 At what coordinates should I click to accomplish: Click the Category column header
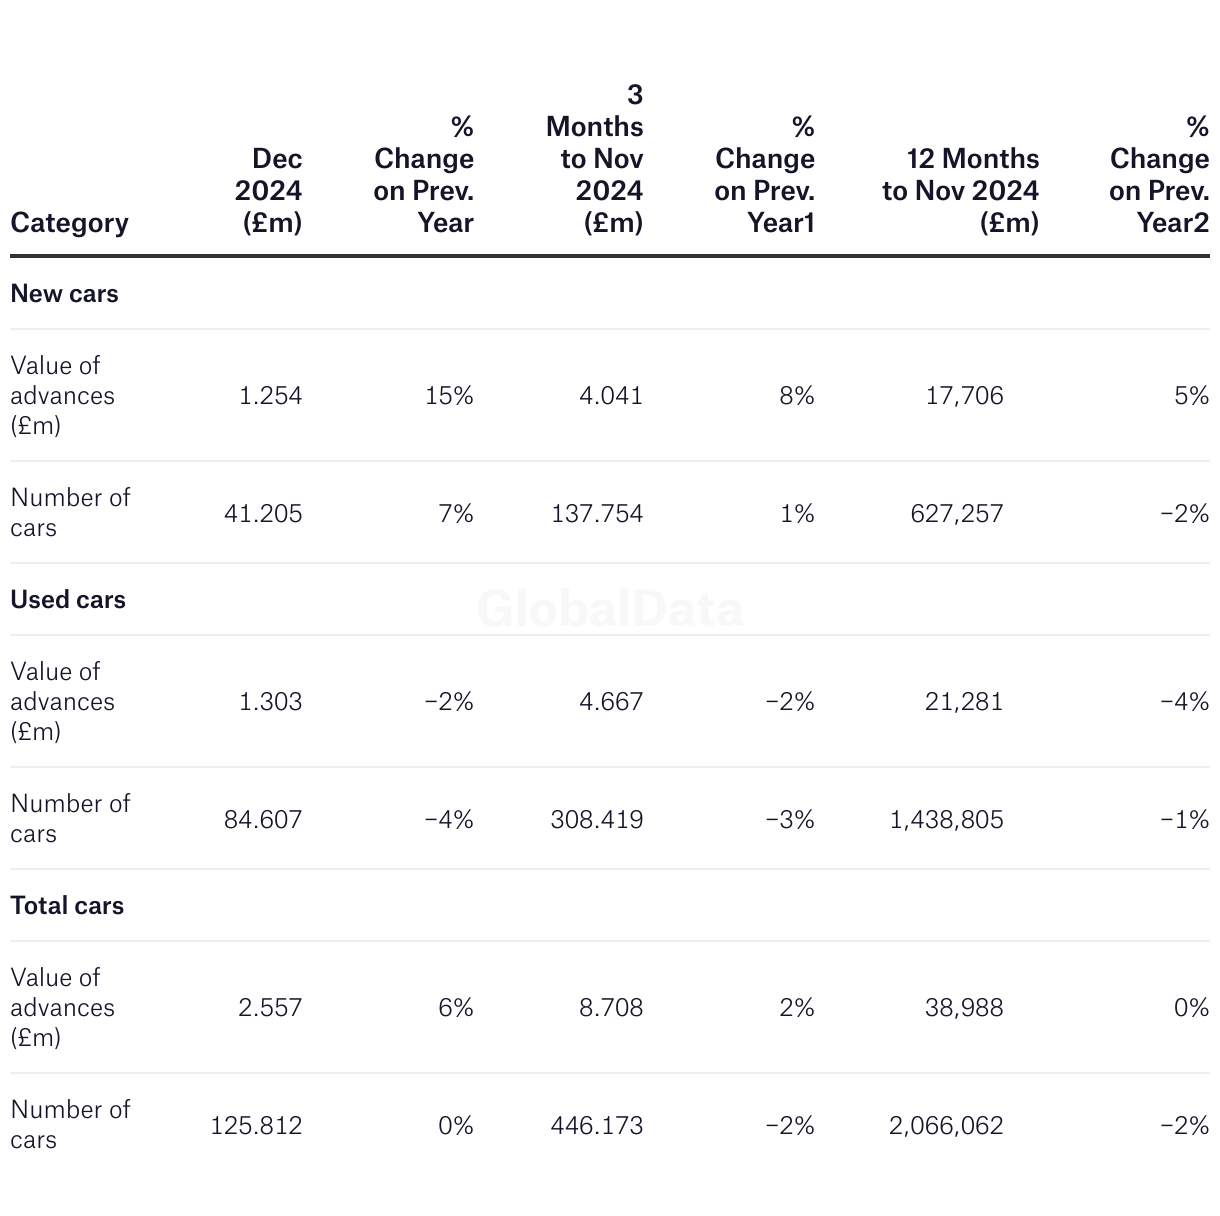[x=69, y=222]
